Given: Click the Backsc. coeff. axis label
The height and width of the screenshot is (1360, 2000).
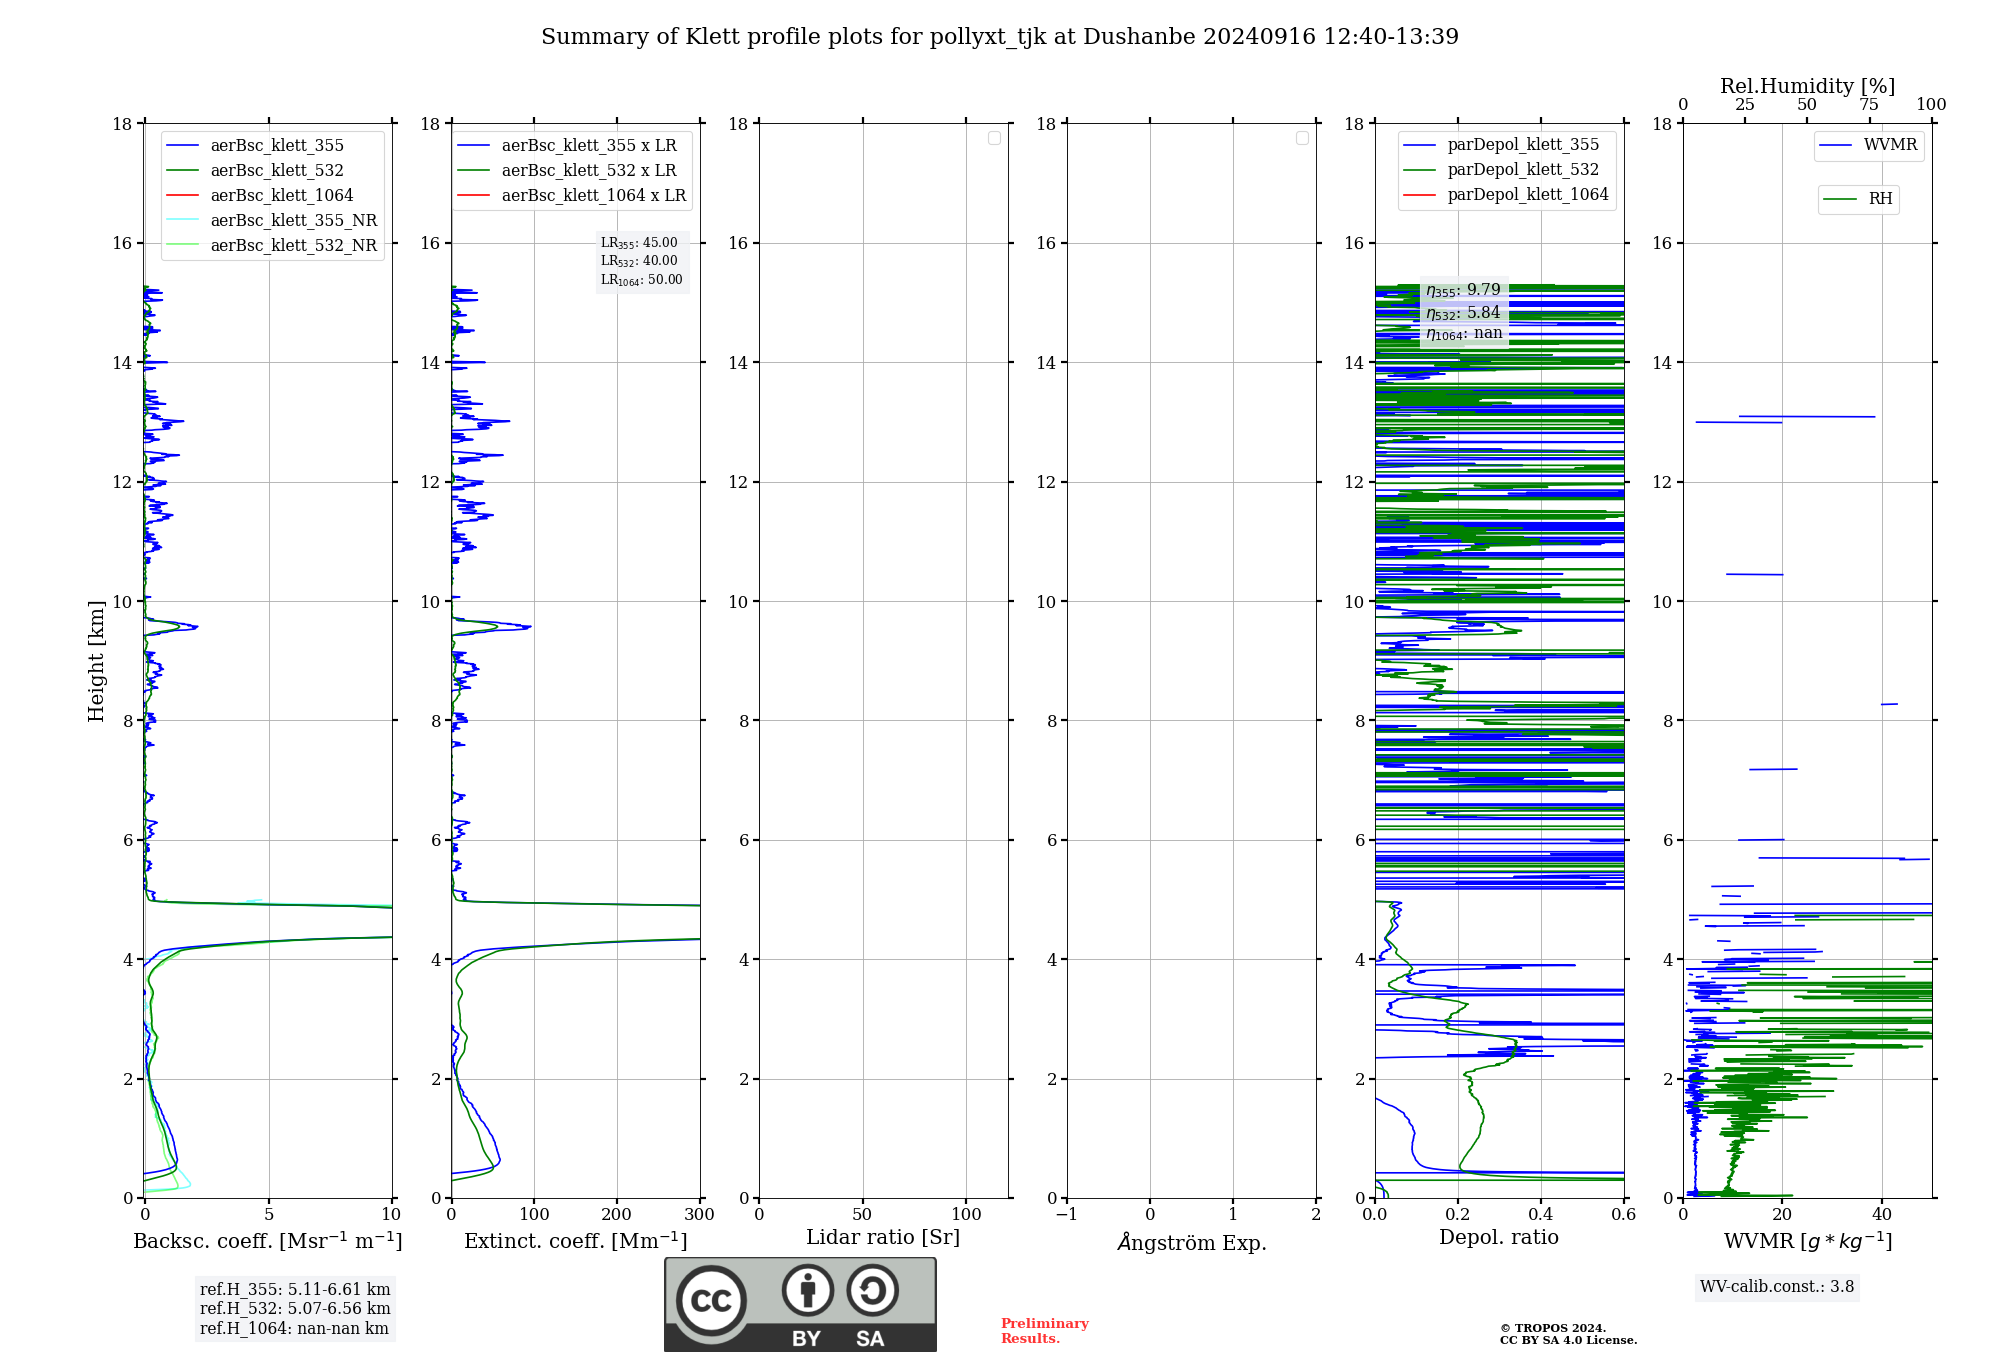Looking at the screenshot, I should point(268,1241).
